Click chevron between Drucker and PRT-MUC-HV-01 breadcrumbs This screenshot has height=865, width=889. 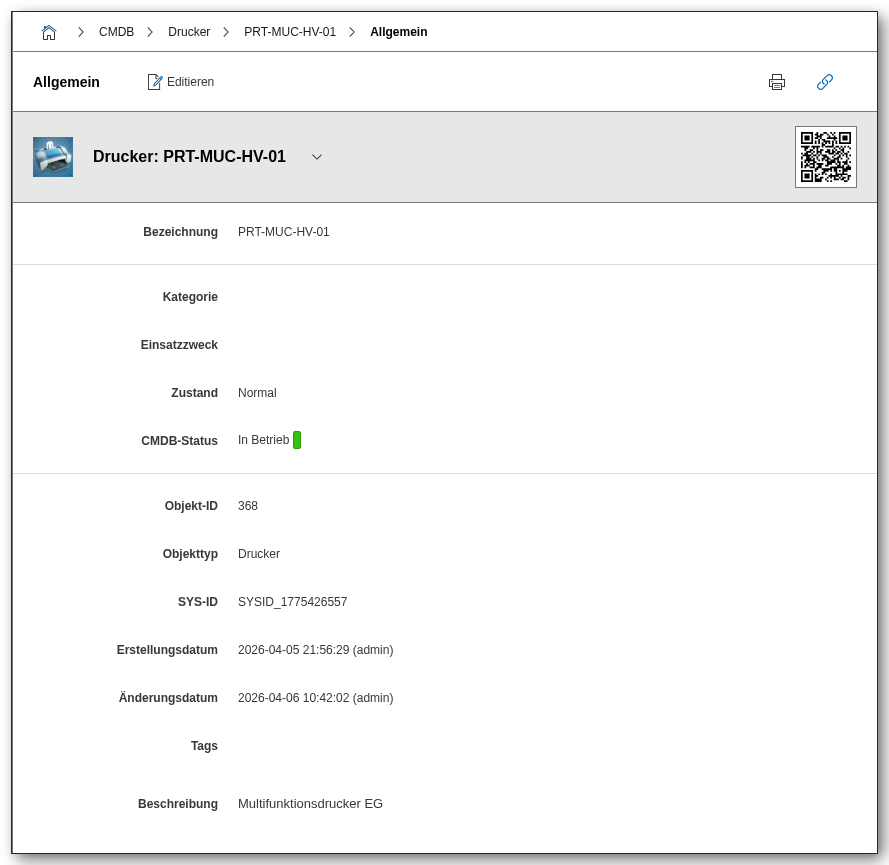[226, 32]
